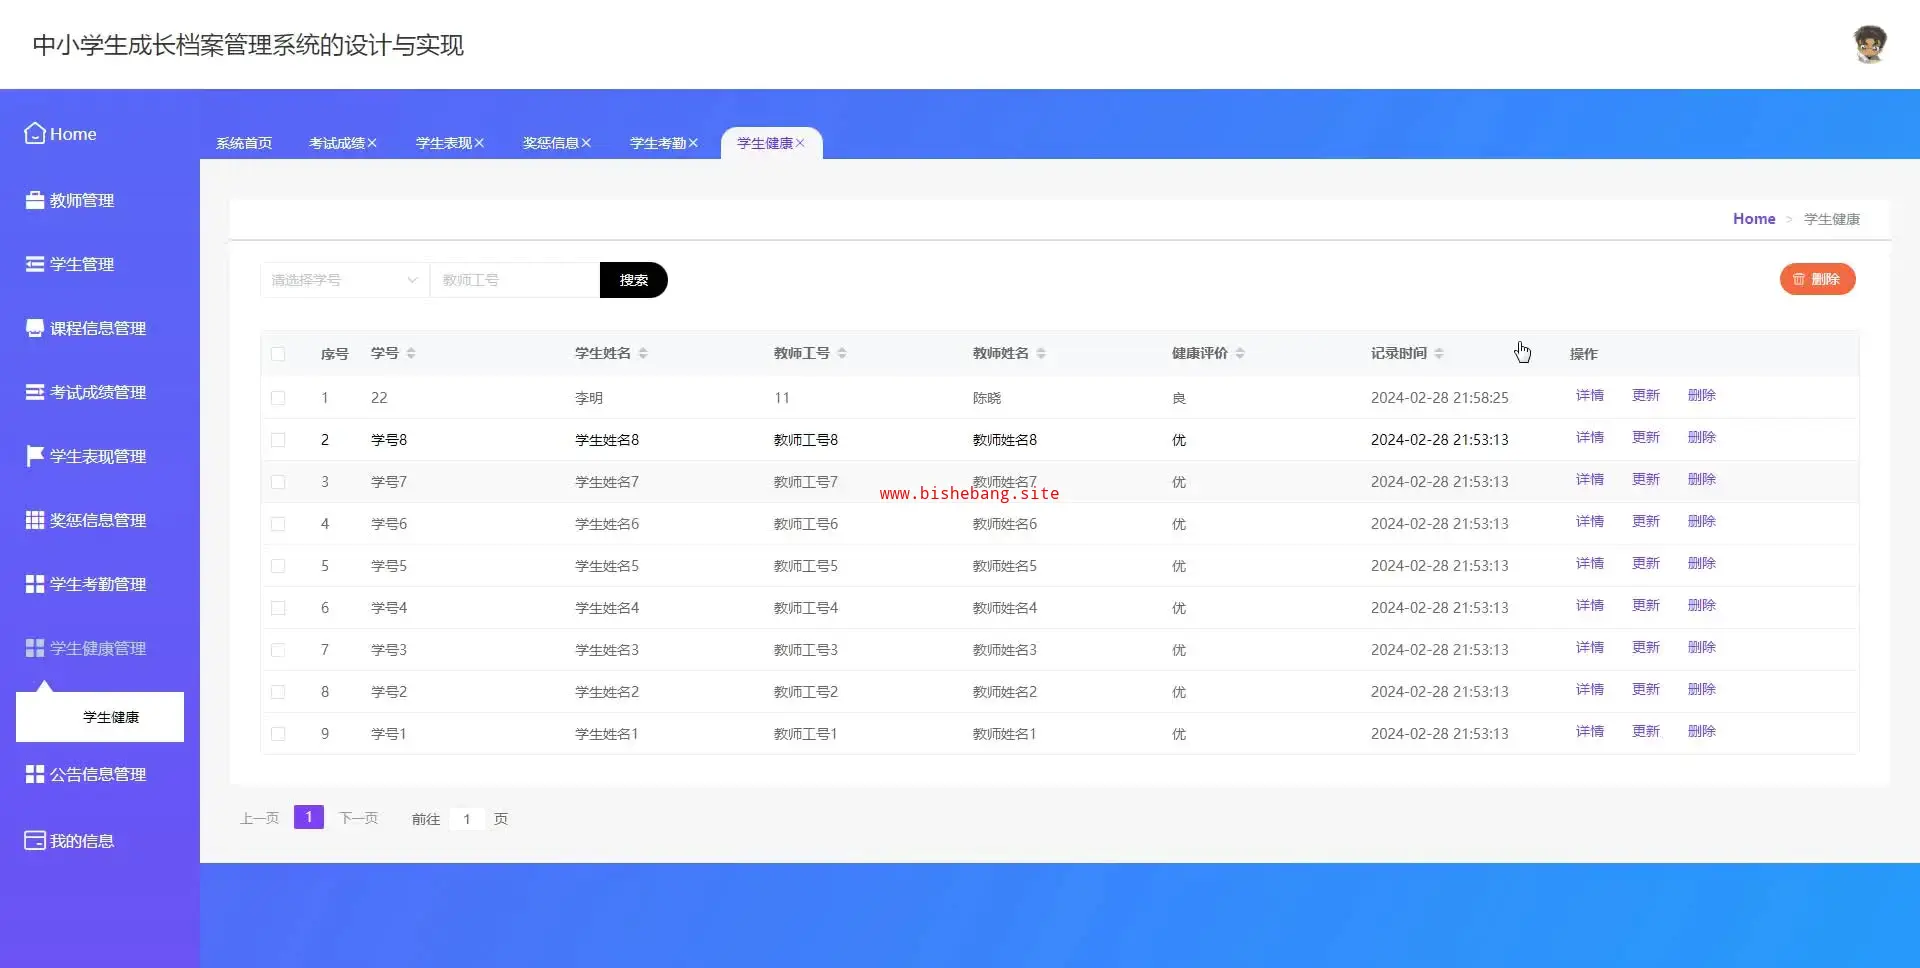This screenshot has height=968, width=1920.
Task: Click the list icon beside 学生管理
Action: pyautogui.click(x=35, y=264)
